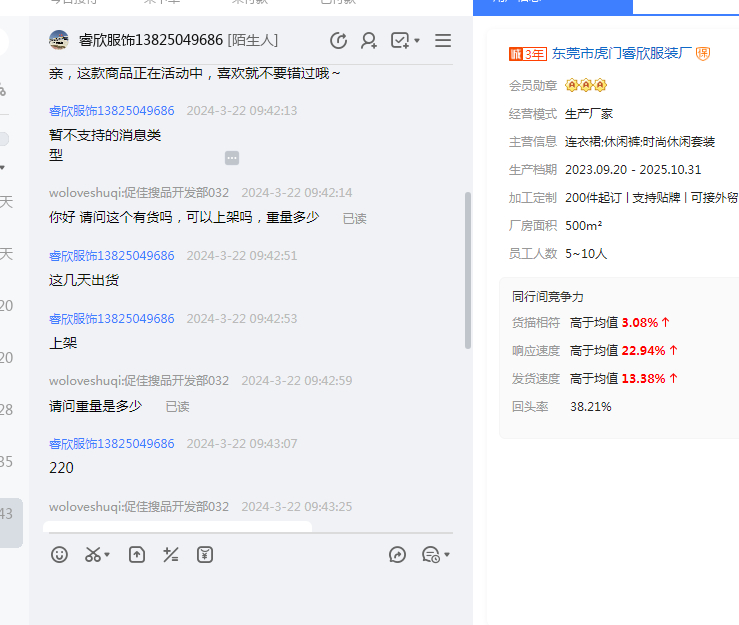Expand the scissors screenshot options arrow
The width and height of the screenshot is (739, 625).
107,555
